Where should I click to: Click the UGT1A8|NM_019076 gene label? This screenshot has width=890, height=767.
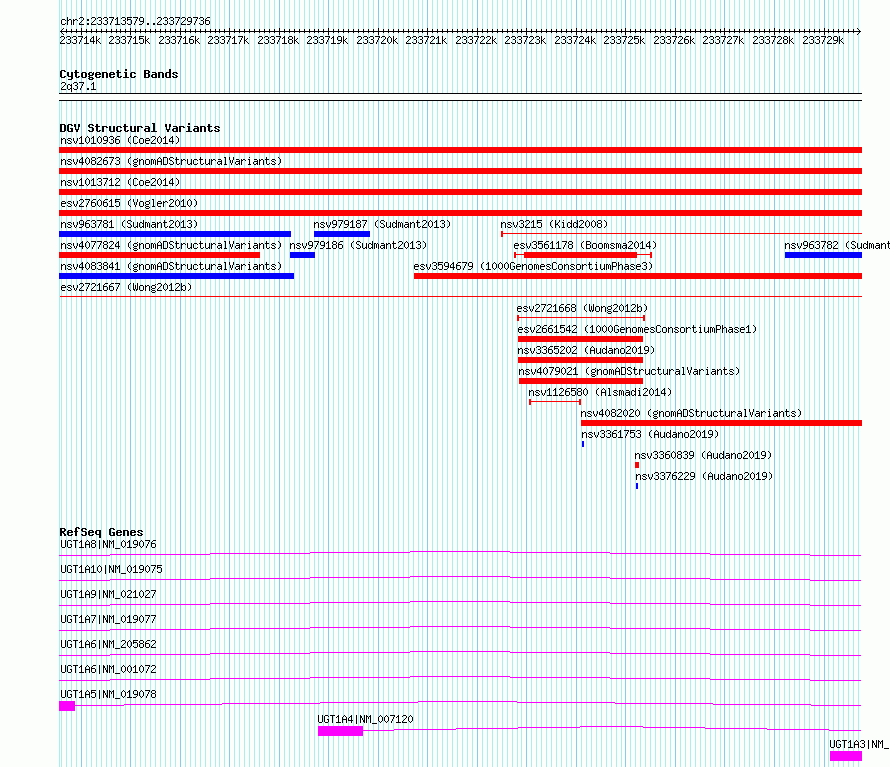[x=108, y=544]
